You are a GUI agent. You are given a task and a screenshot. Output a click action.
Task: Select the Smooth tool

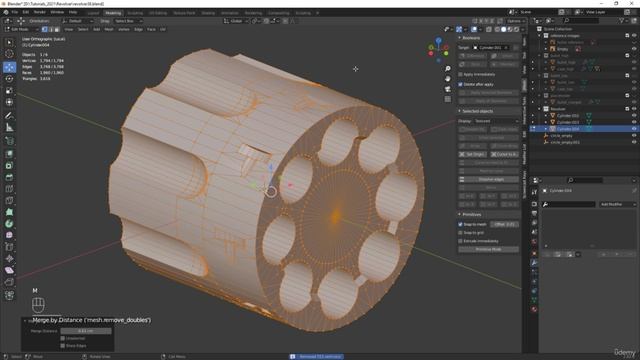[9, 236]
